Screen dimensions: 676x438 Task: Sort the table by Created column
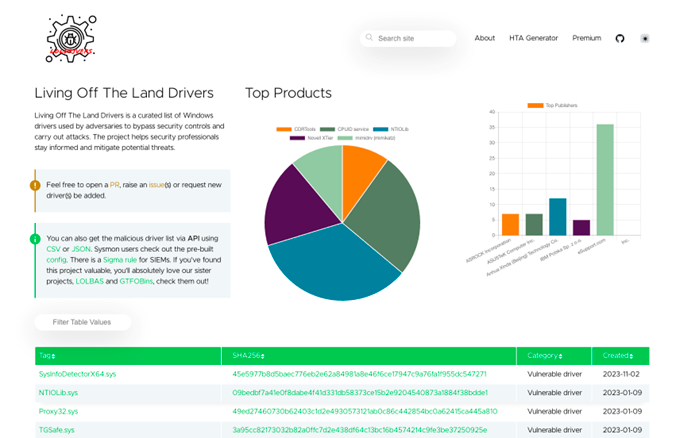click(618, 356)
